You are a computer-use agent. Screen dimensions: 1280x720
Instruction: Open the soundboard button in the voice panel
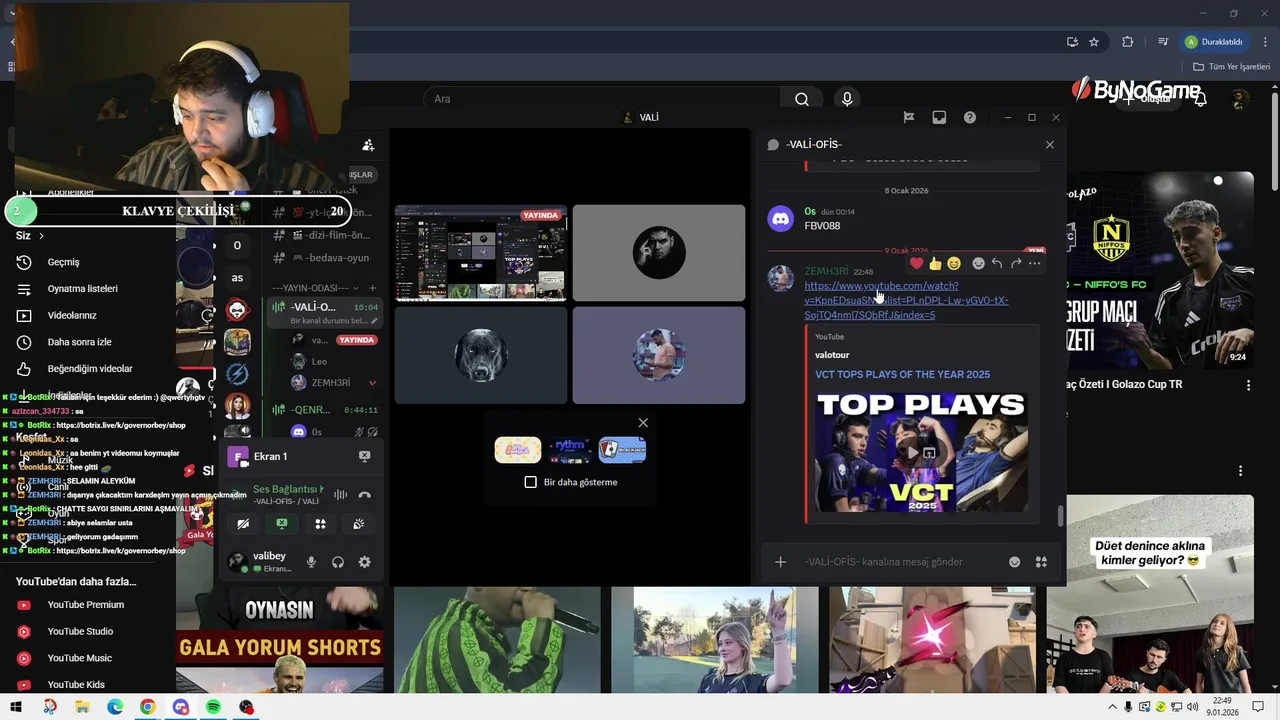(x=358, y=524)
